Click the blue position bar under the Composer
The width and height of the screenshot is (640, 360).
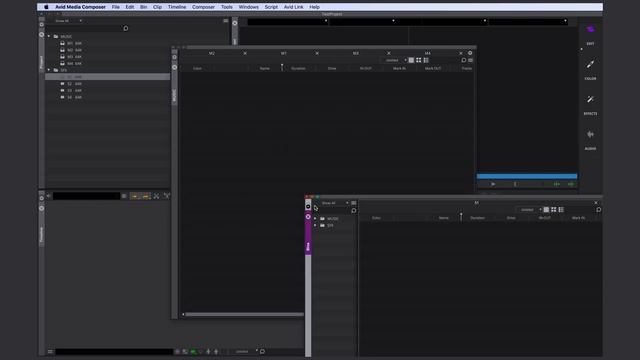point(527,176)
